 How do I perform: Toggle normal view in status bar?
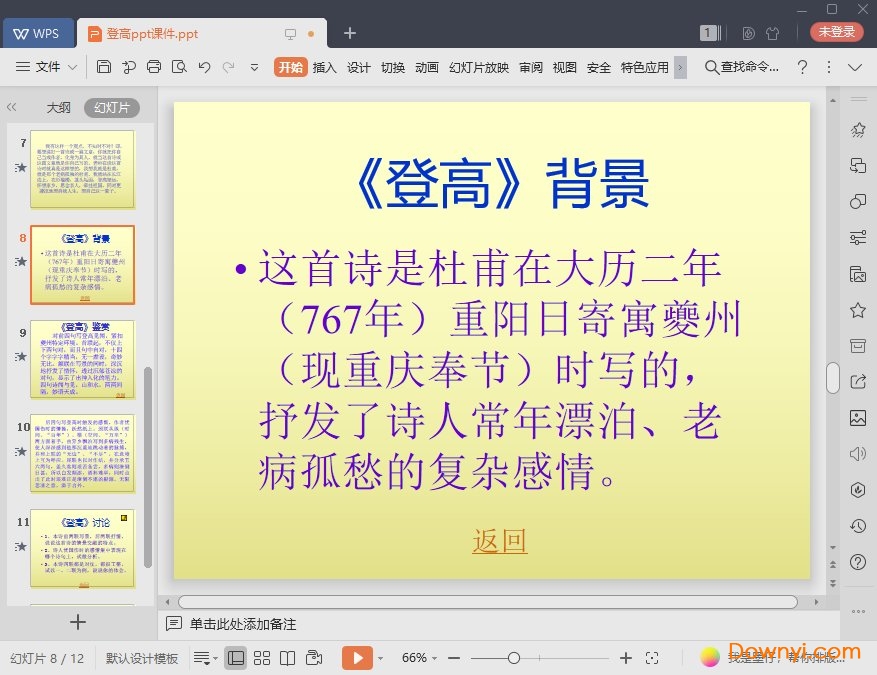point(236,658)
